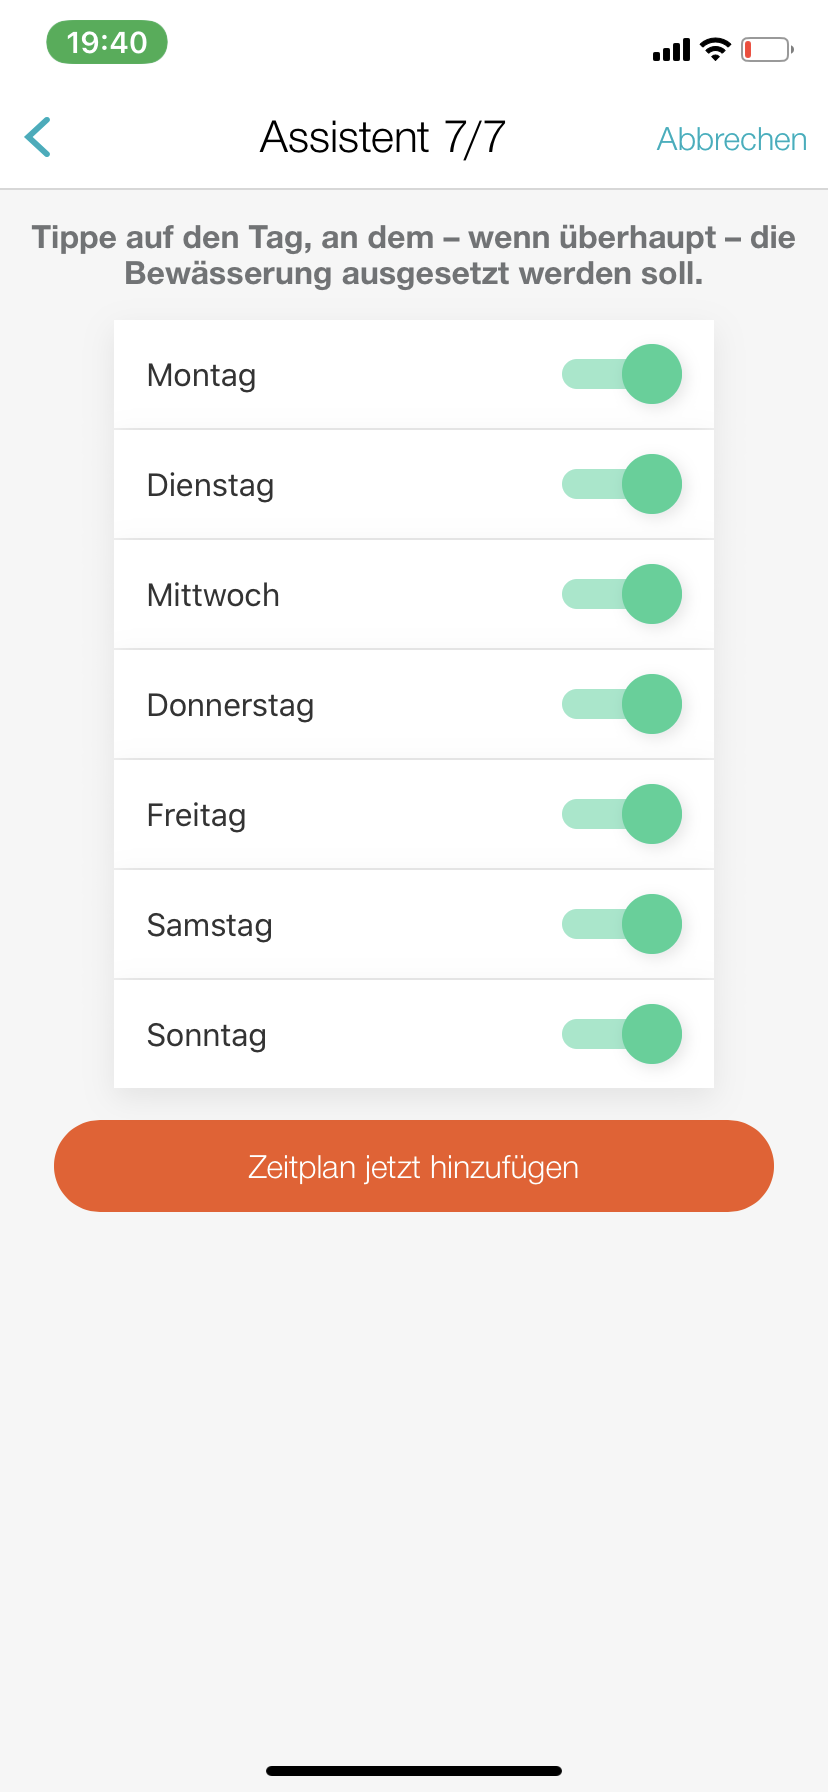
Task: Tap the Wi-Fi status icon
Action: click(x=715, y=49)
